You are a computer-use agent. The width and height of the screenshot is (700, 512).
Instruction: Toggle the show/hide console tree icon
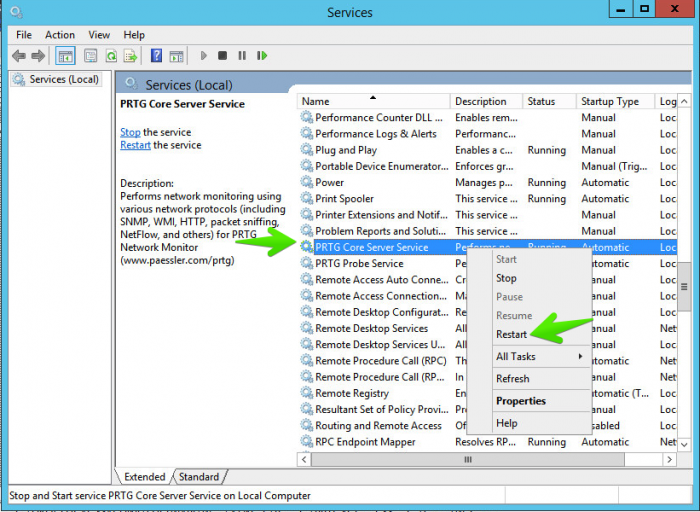pos(65,56)
